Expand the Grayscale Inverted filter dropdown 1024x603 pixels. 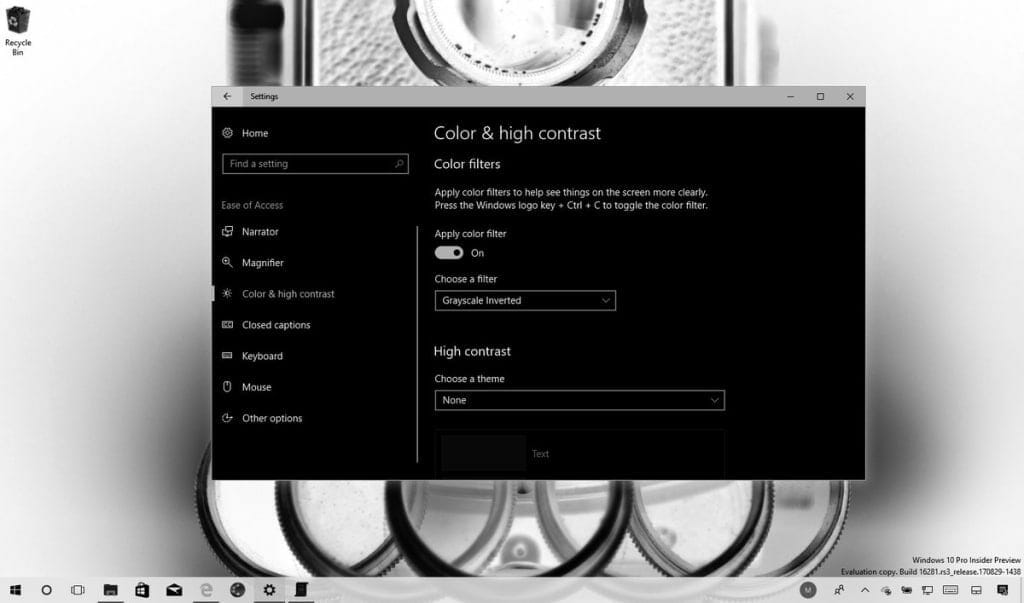[x=525, y=300]
